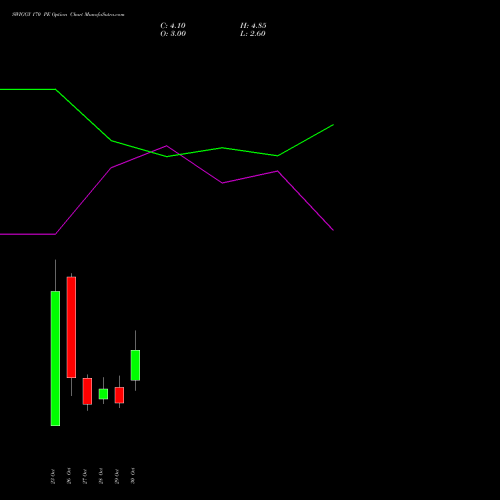Click the "27 Oct" date axis label

point(85,476)
